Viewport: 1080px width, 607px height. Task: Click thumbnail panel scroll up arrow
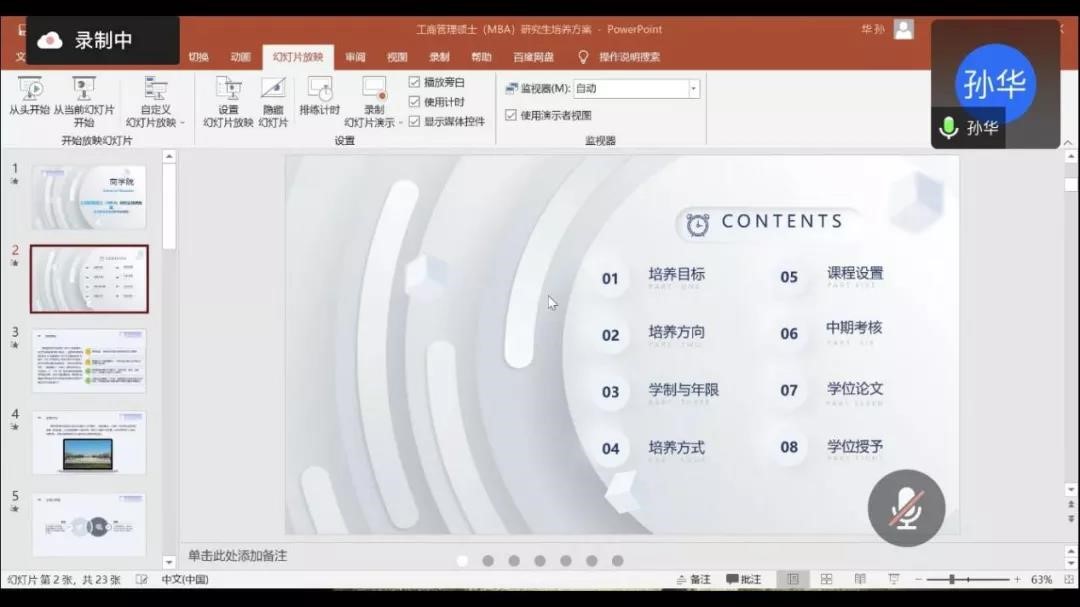pyautogui.click(x=169, y=157)
